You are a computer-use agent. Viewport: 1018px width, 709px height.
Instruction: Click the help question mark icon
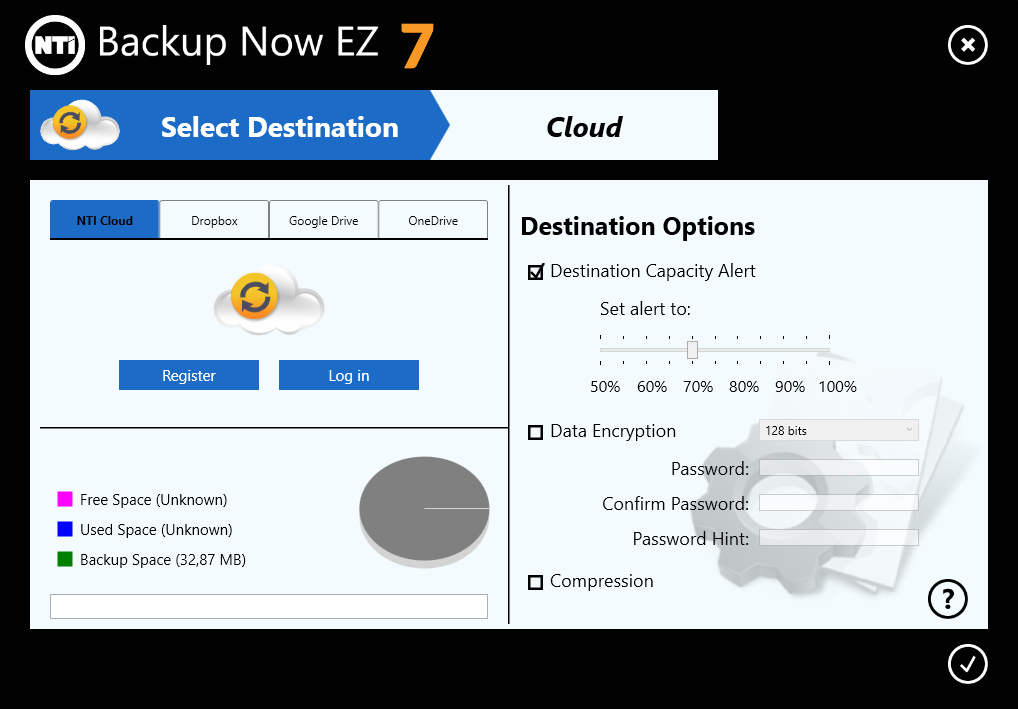tap(948, 598)
